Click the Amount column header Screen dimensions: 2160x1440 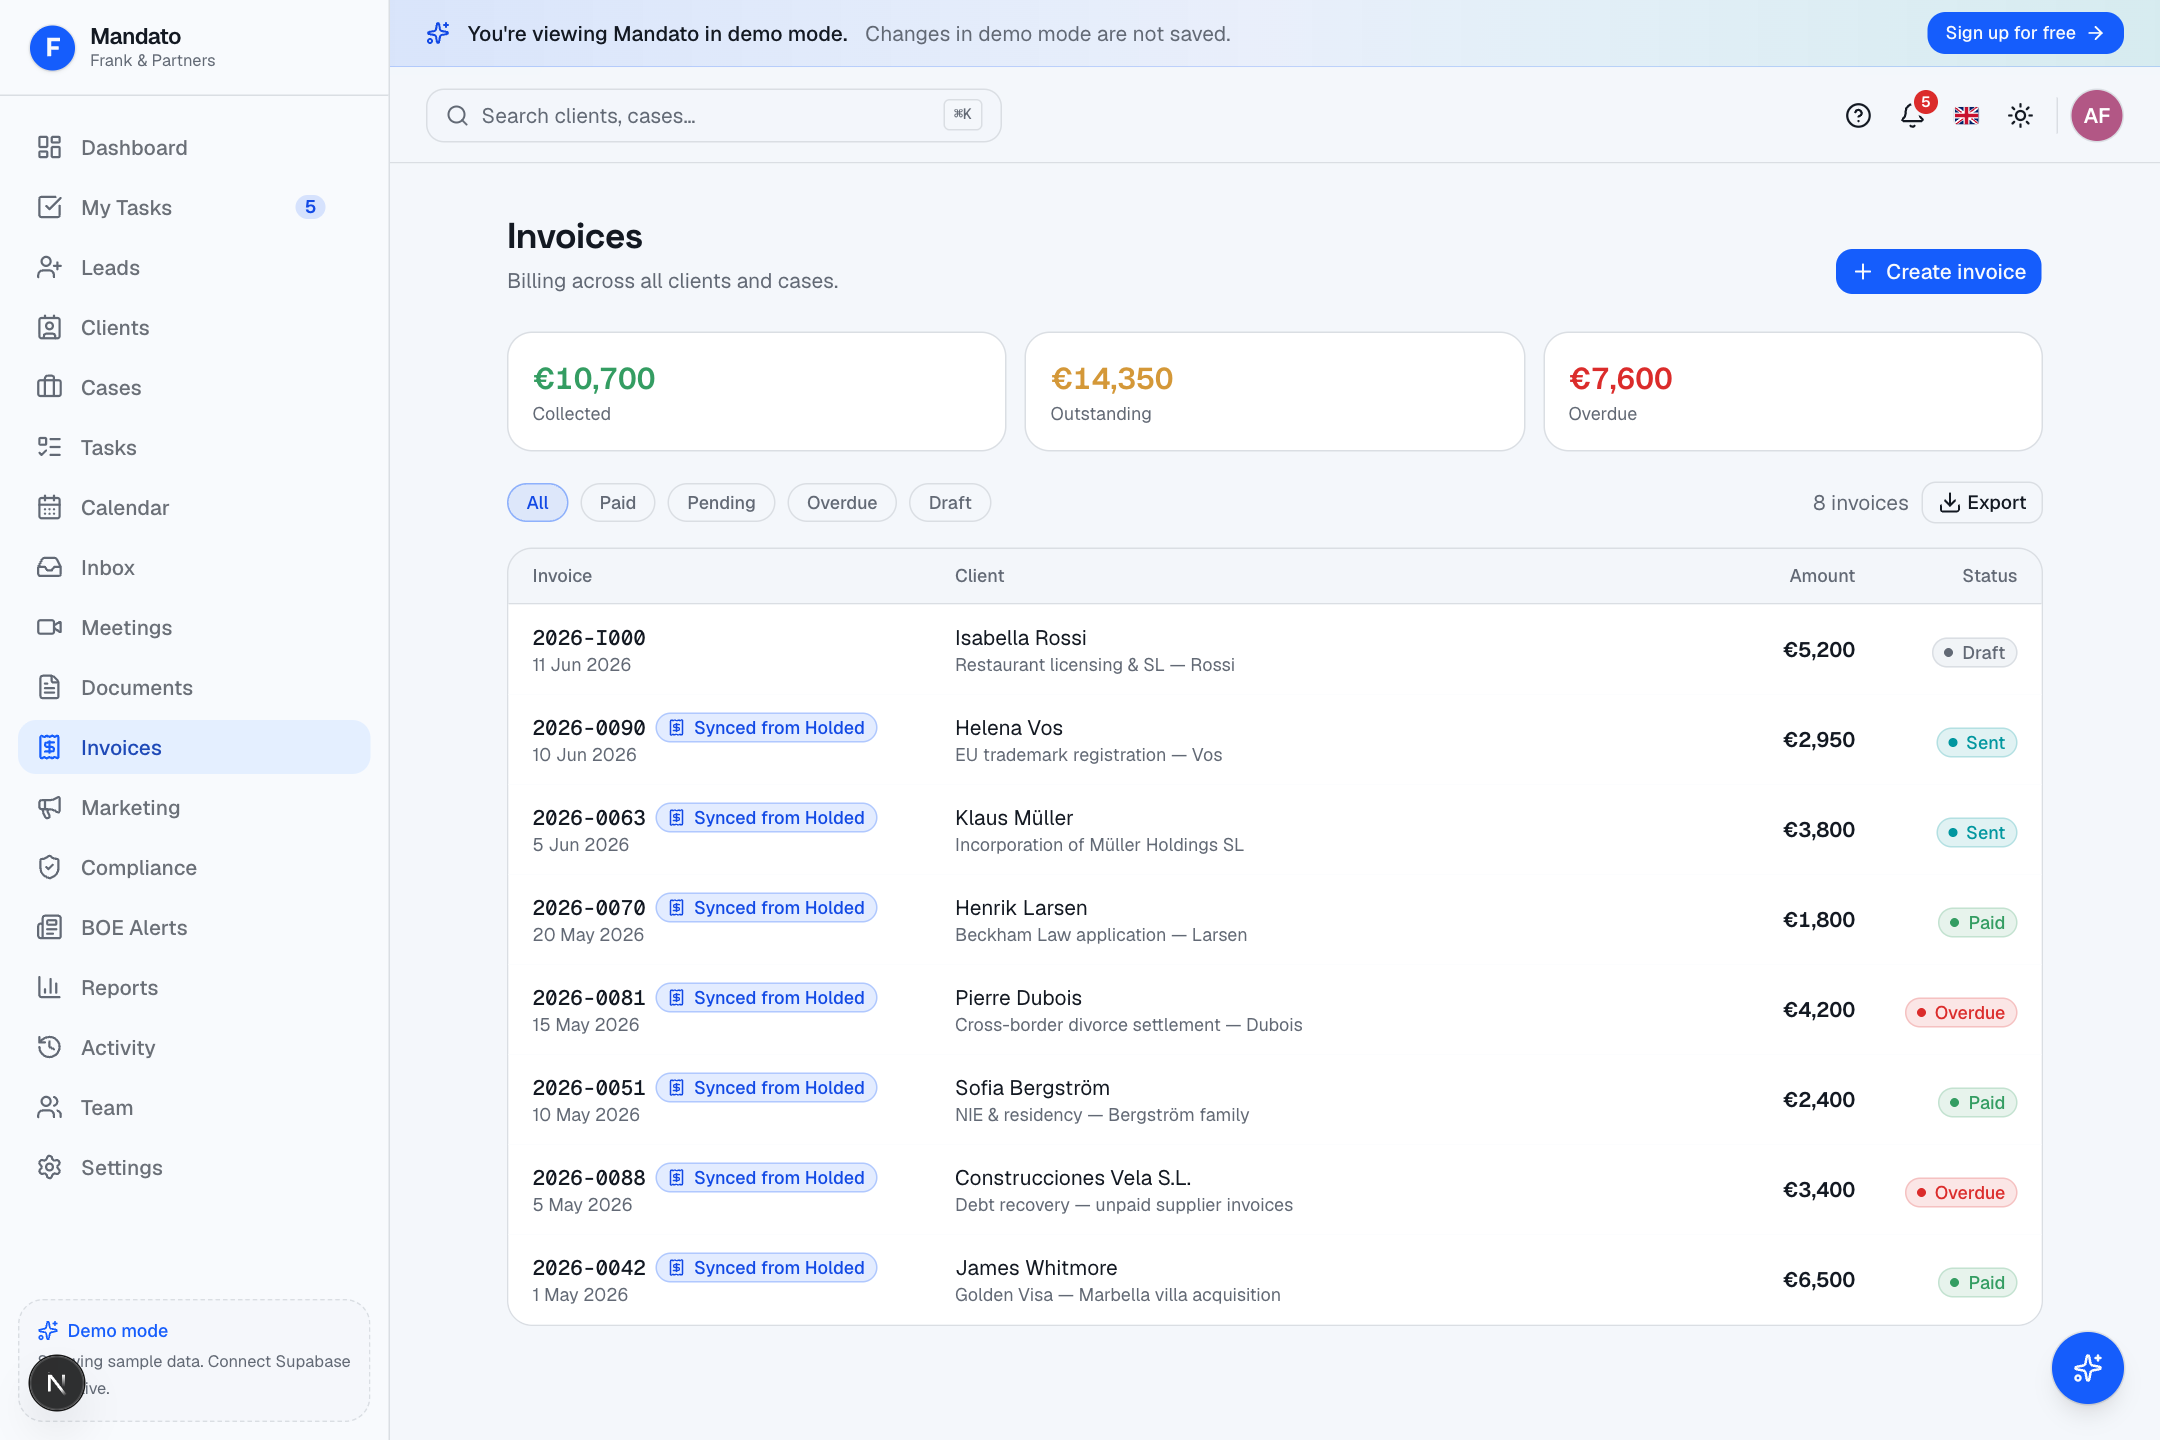point(1822,576)
